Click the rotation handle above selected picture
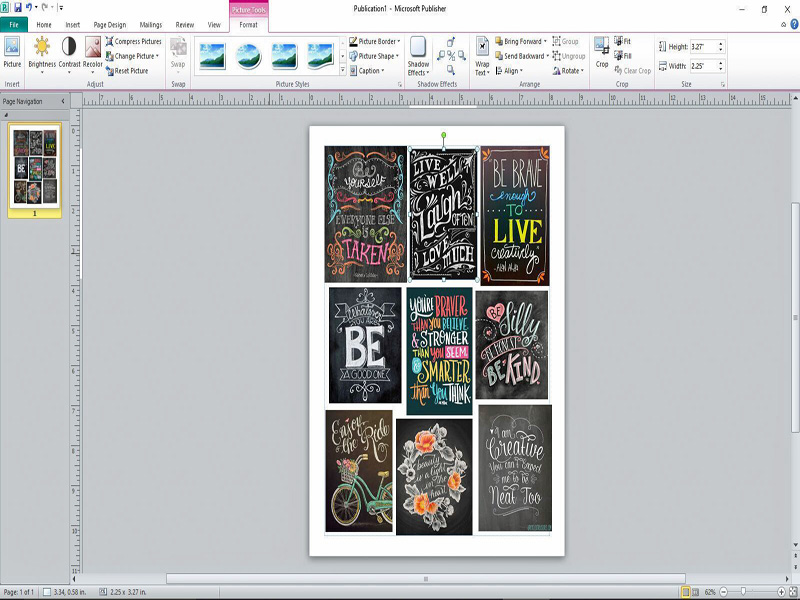 click(x=444, y=135)
